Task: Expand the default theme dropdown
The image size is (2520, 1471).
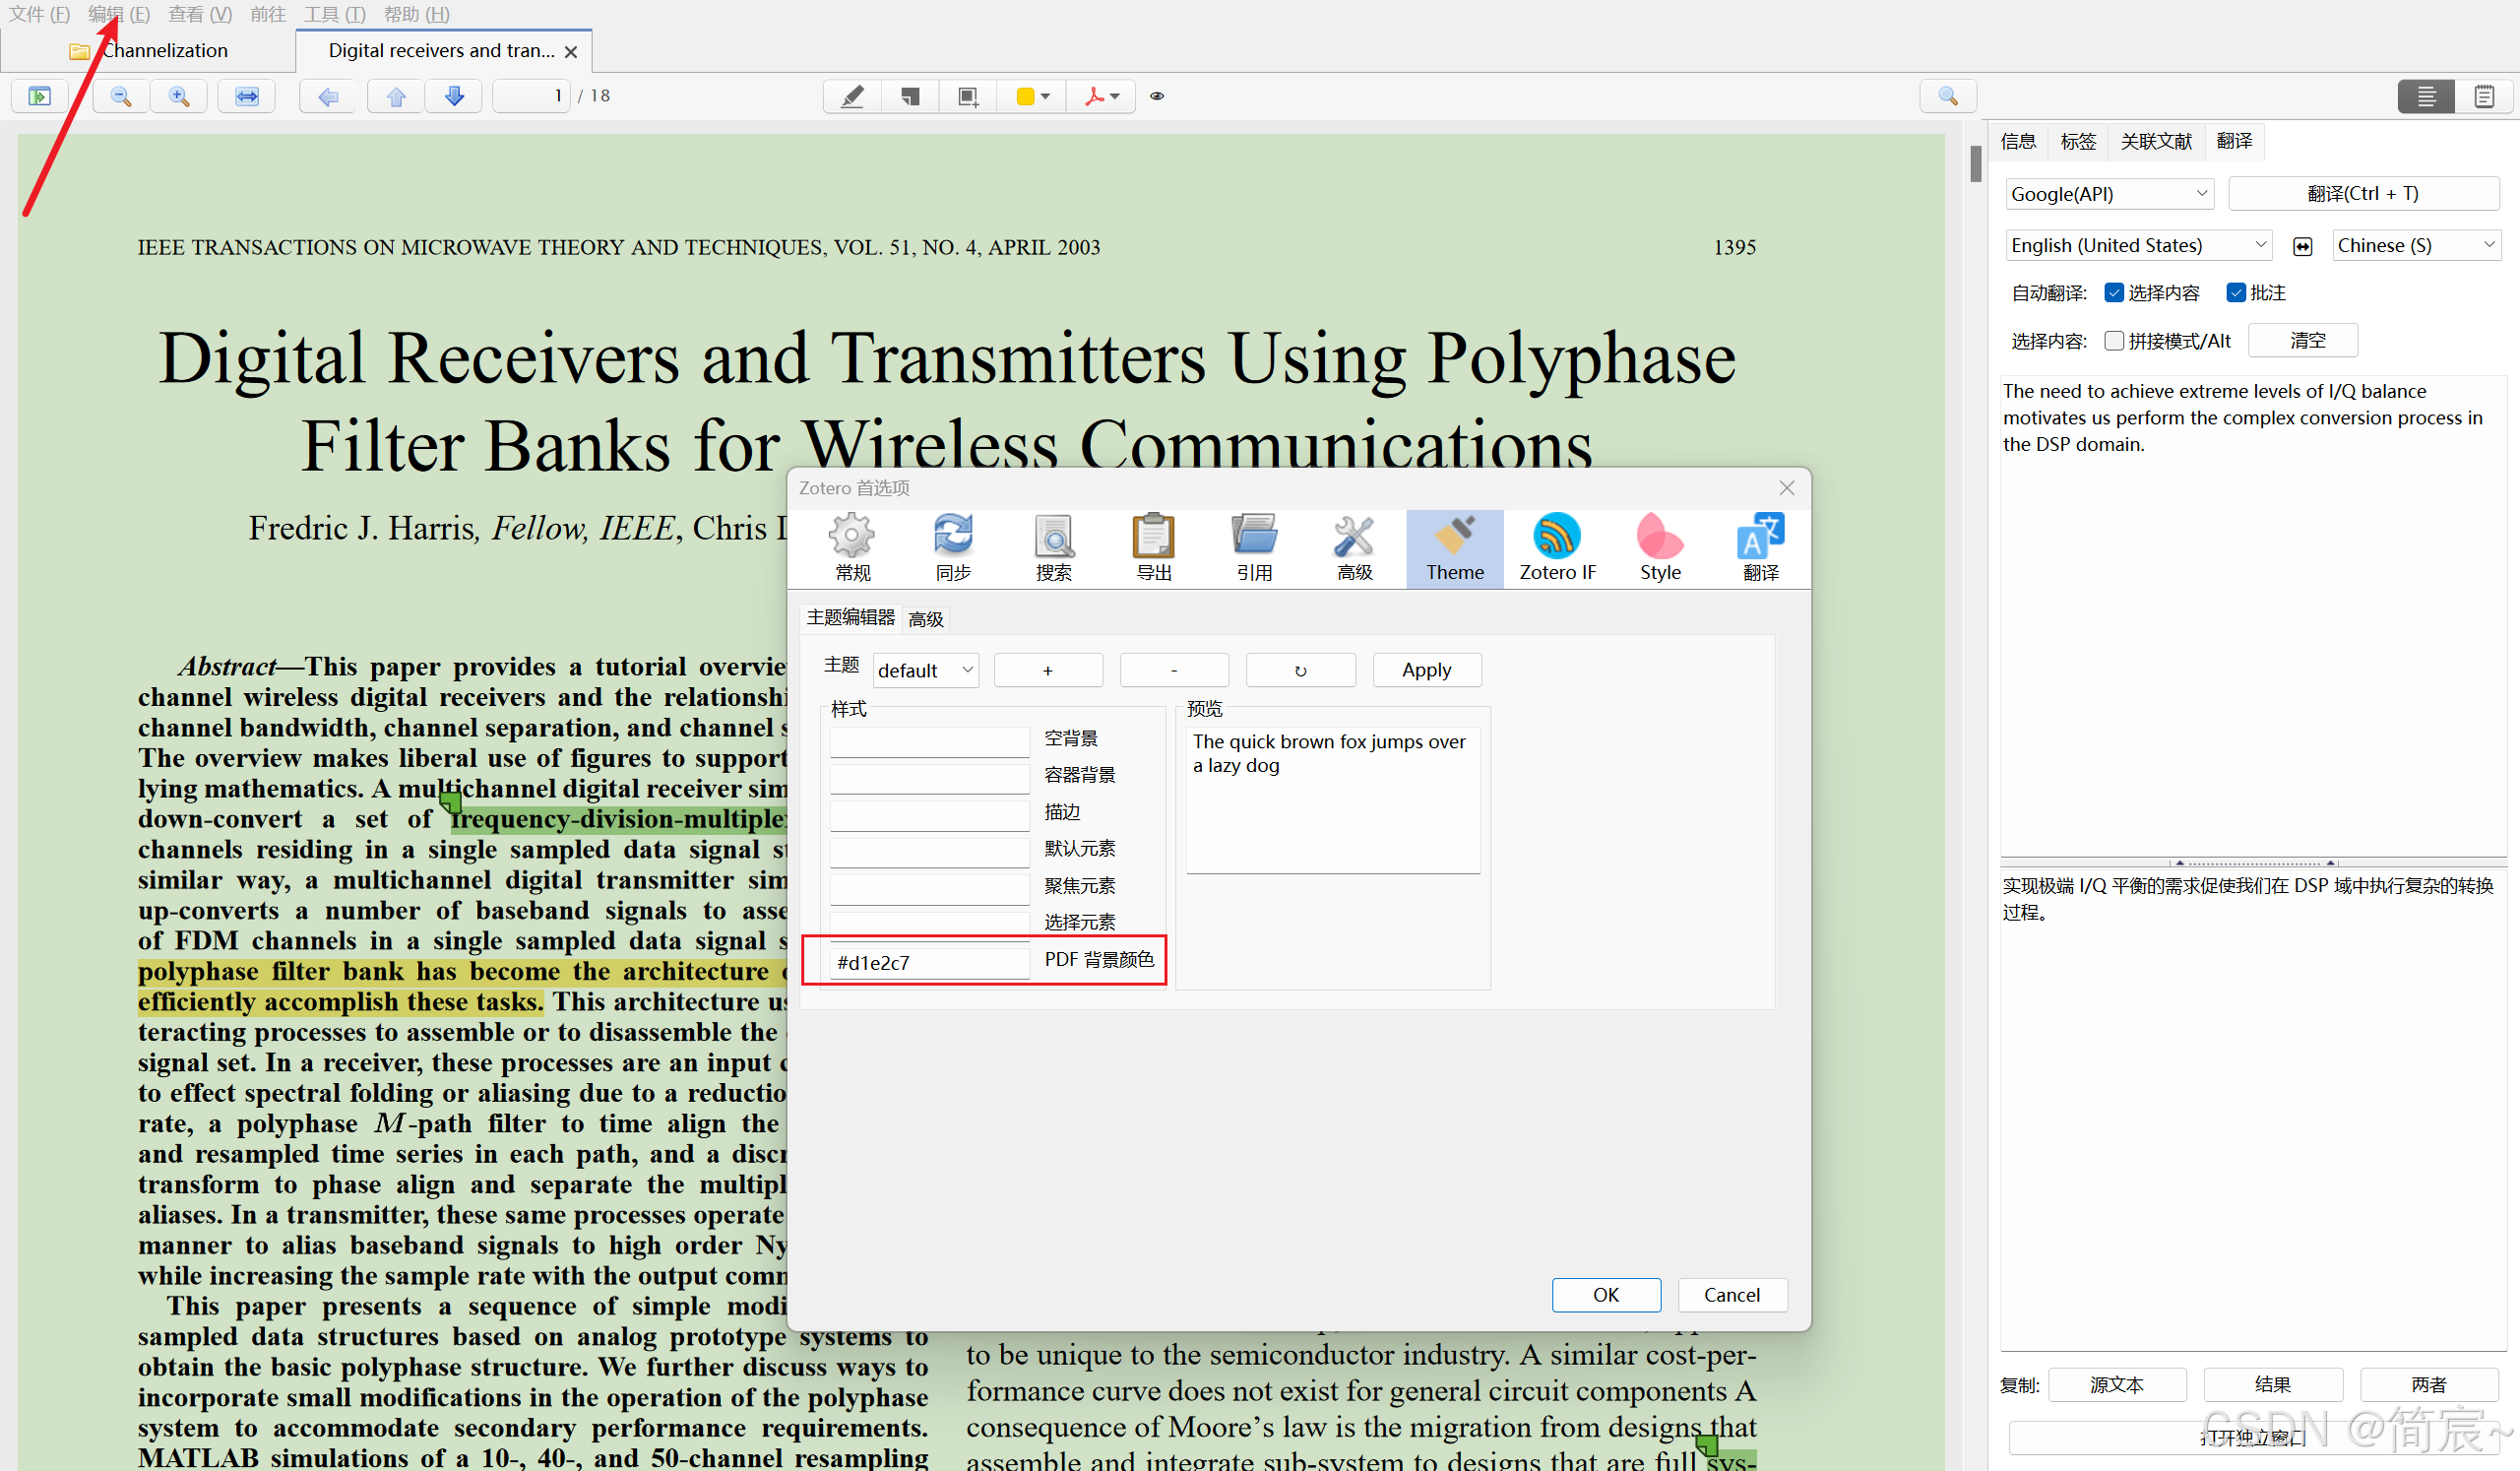Action: (x=925, y=670)
